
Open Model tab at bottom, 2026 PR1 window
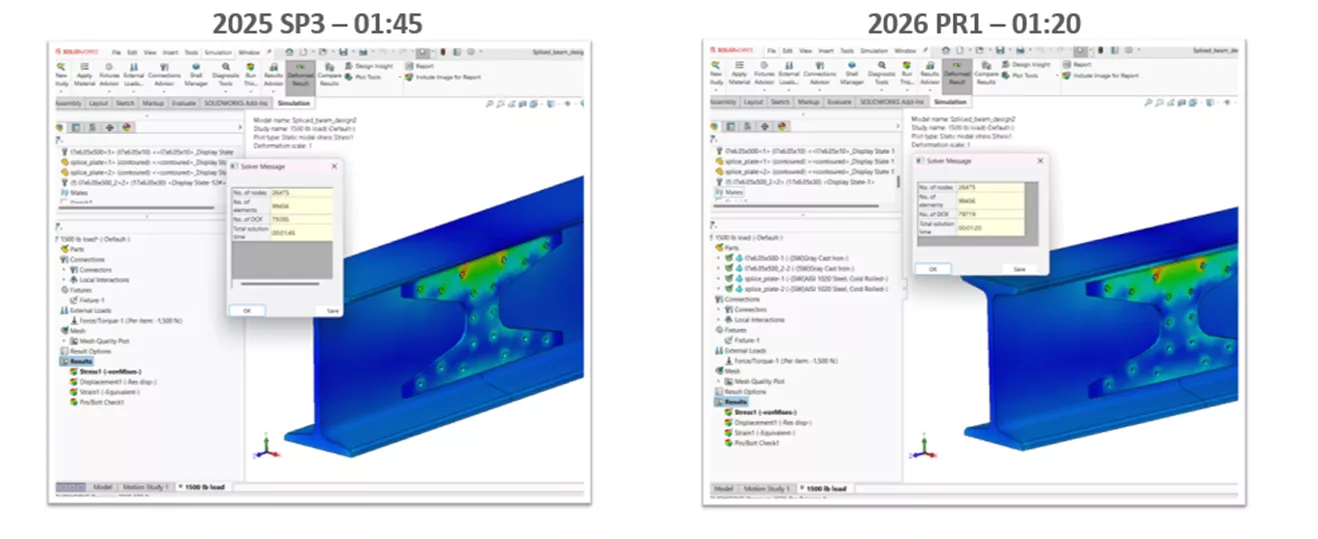click(722, 488)
